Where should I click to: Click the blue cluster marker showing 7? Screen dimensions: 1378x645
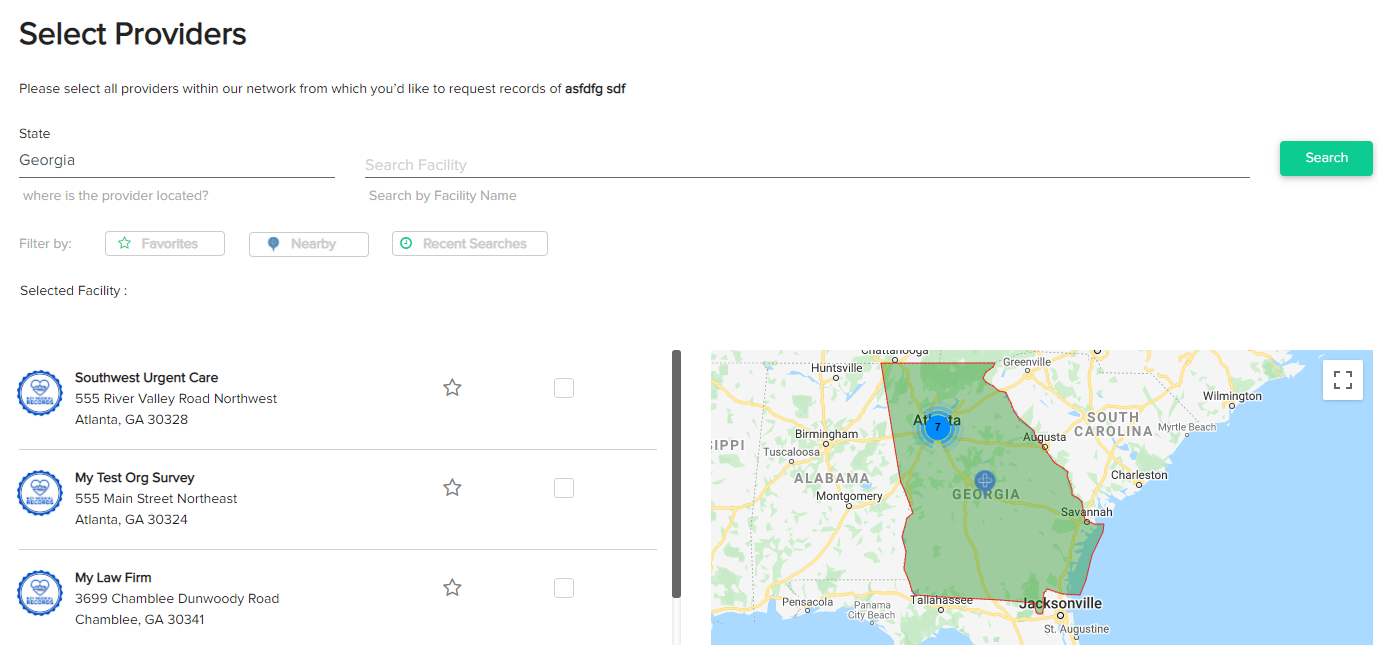938,427
